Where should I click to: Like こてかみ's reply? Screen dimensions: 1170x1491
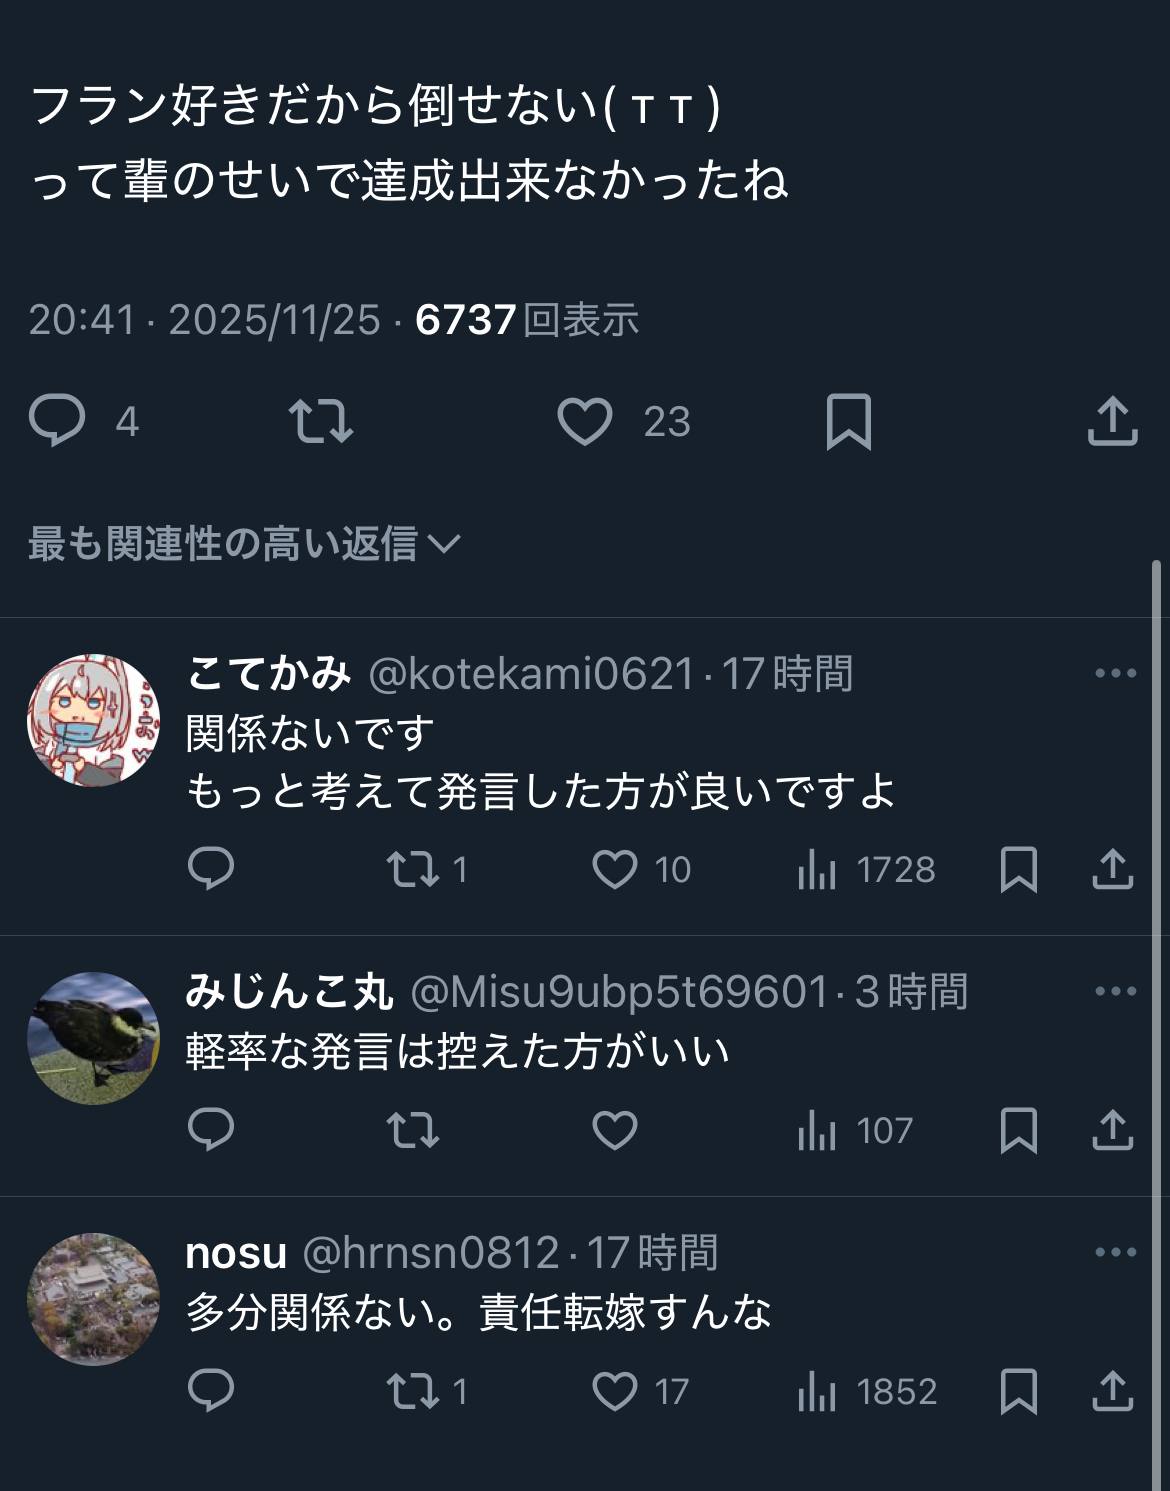point(615,869)
